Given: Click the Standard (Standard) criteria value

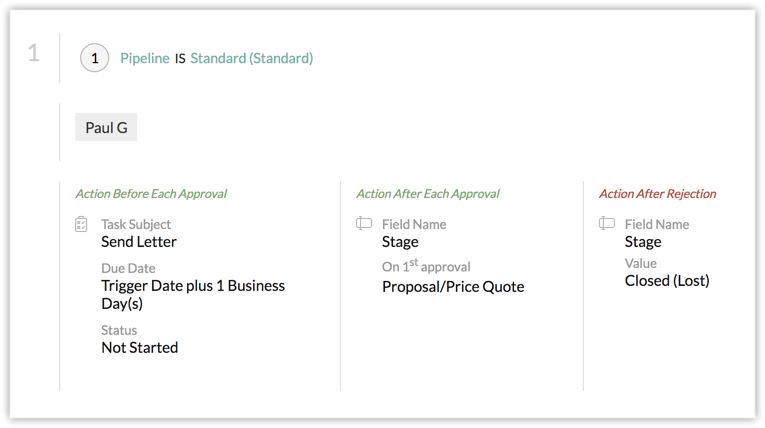Looking at the screenshot, I should pyautogui.click(x=251, y=59).
